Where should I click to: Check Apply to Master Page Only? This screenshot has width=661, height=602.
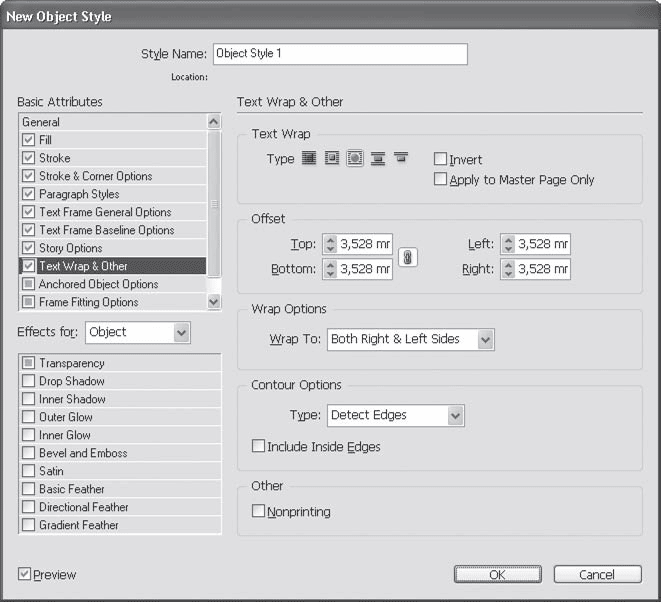coord(441,180)
